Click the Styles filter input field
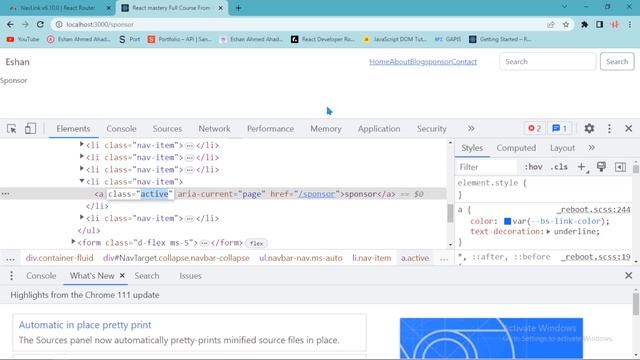640x360 pixels. [487, 167]
